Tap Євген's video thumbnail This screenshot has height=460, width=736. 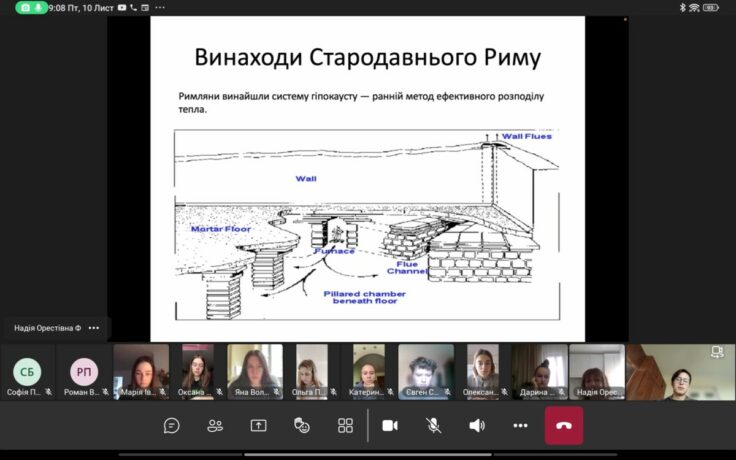426,372
